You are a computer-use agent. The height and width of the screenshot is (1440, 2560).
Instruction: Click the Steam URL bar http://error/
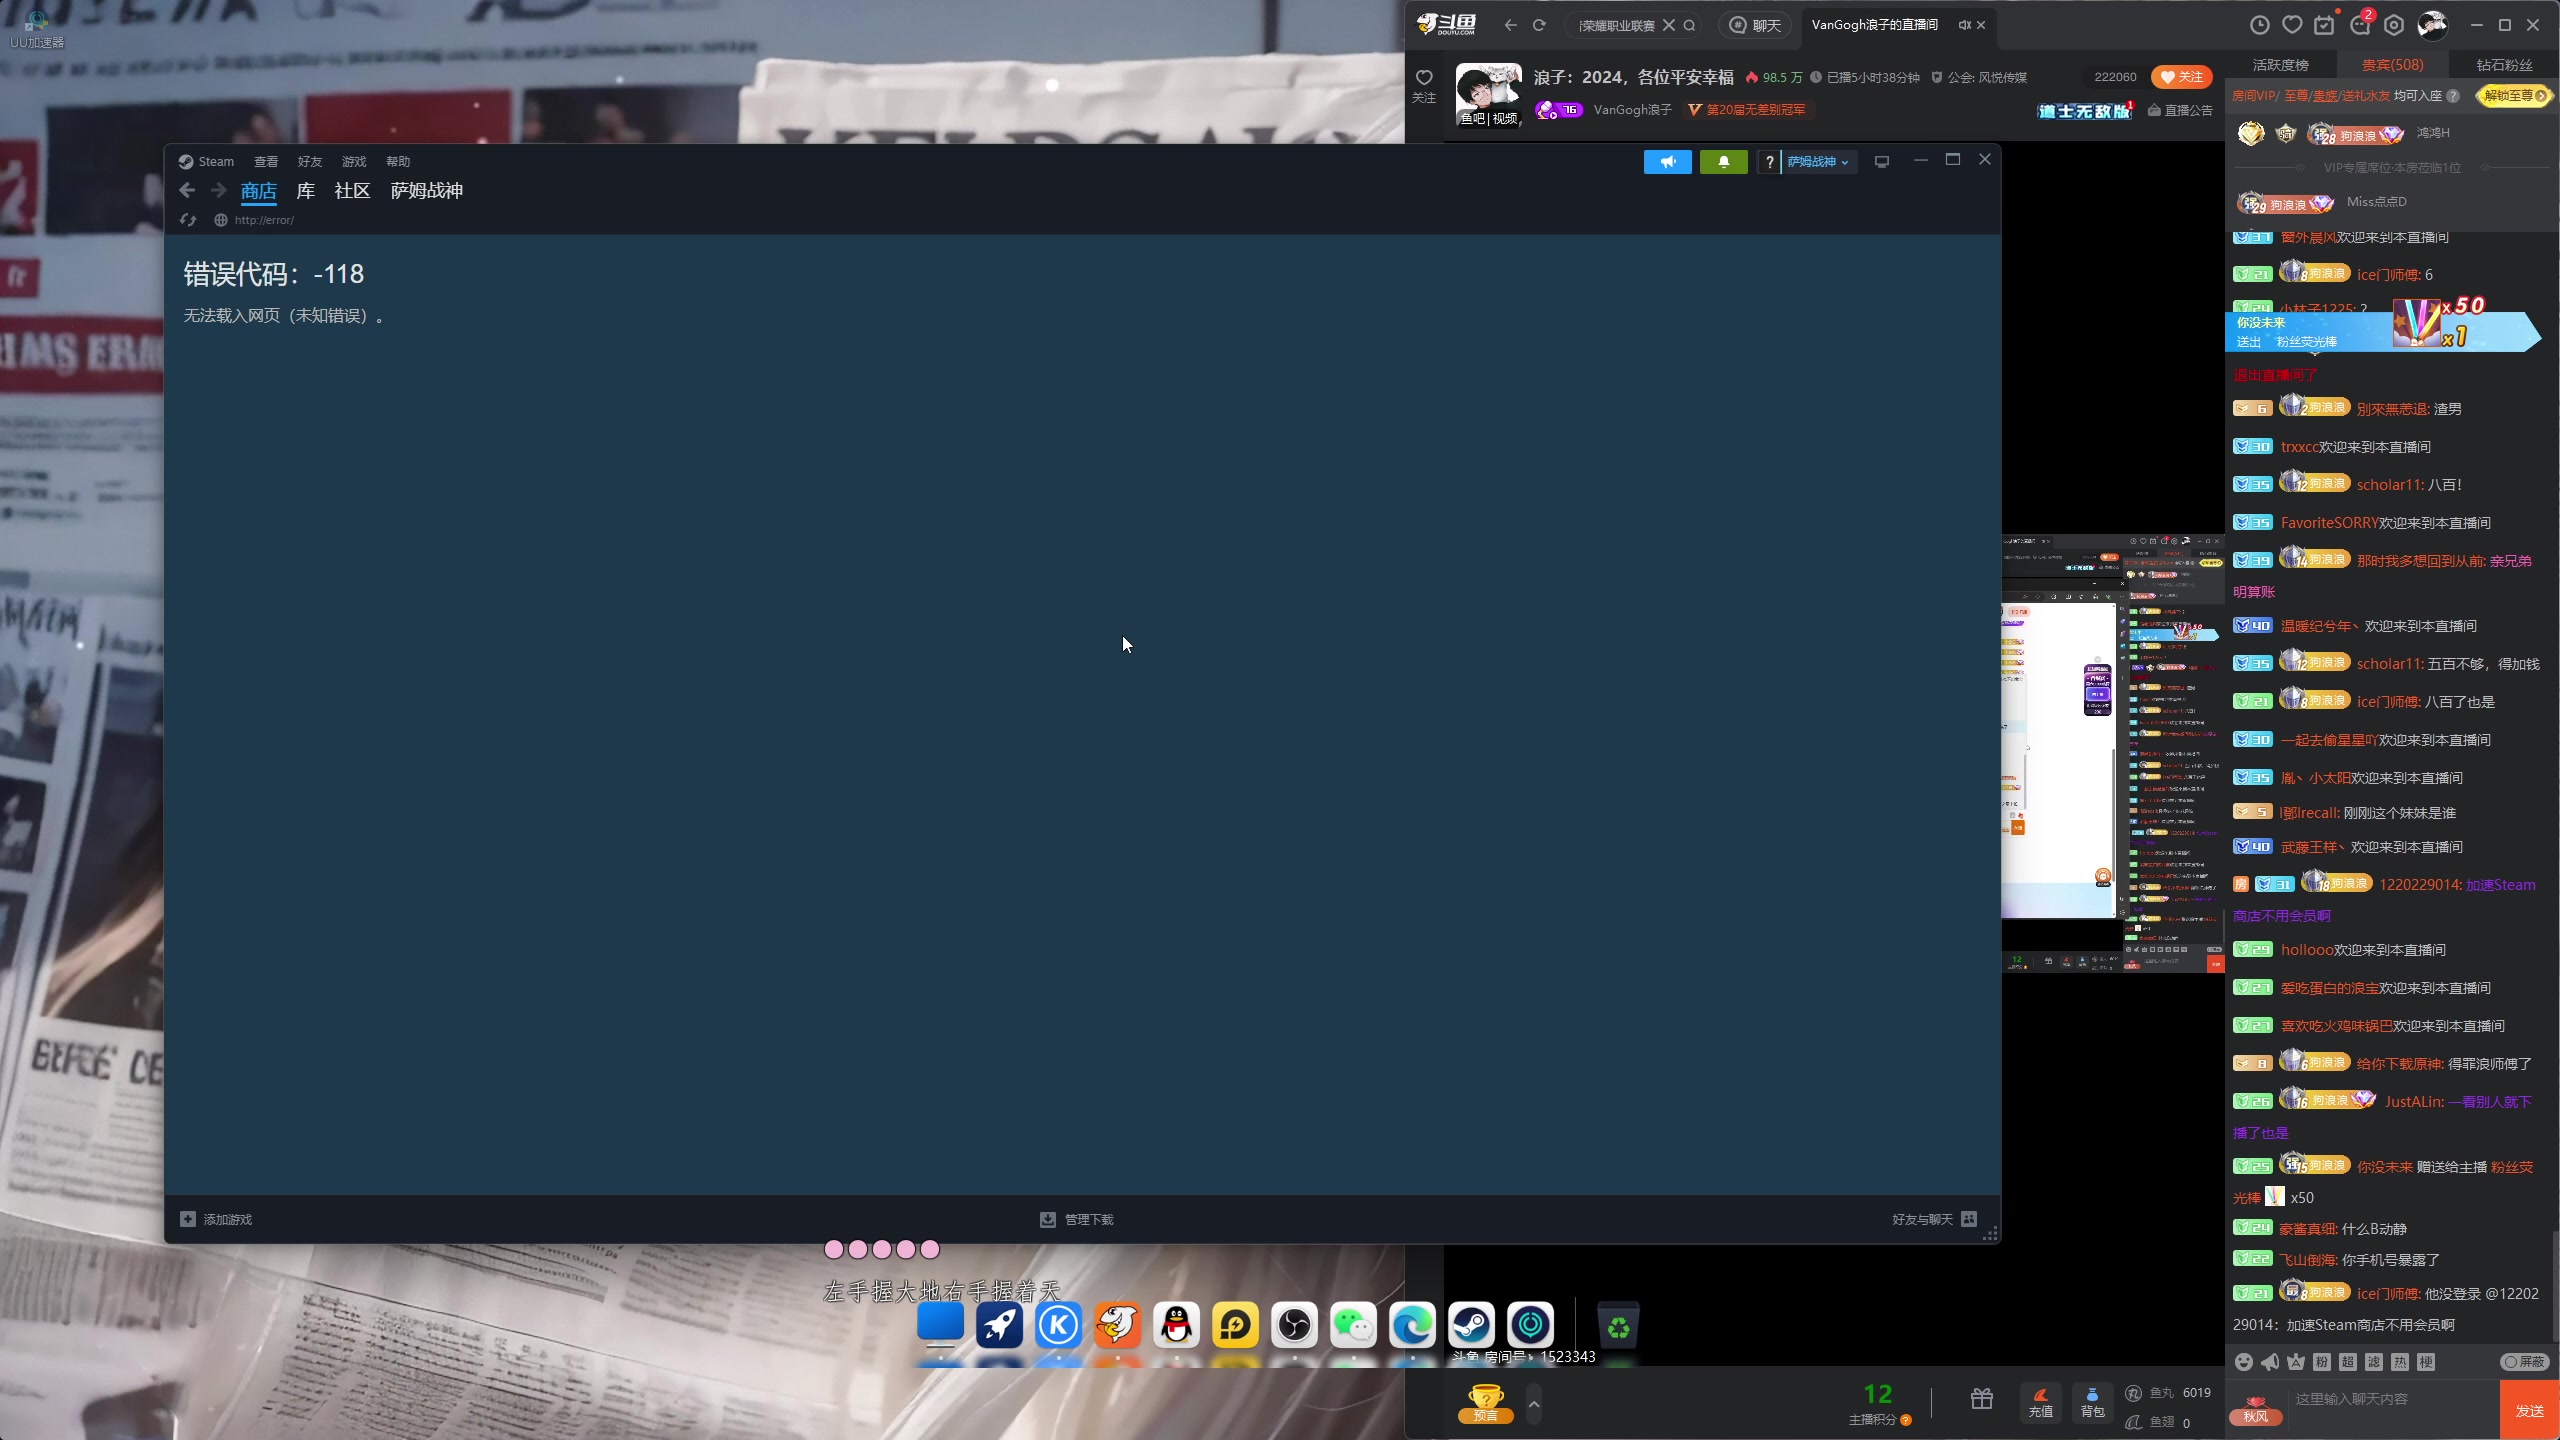pos(264,220)
